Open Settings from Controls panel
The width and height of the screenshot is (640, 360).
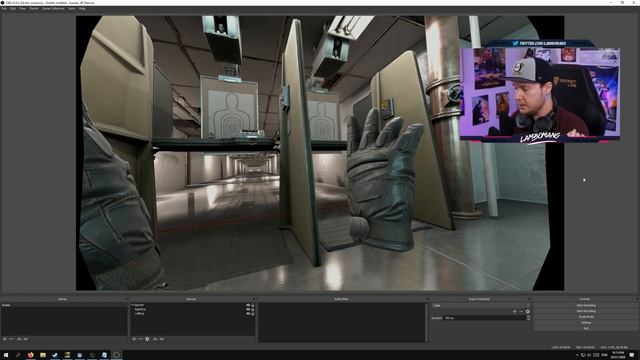coord(586,322)
